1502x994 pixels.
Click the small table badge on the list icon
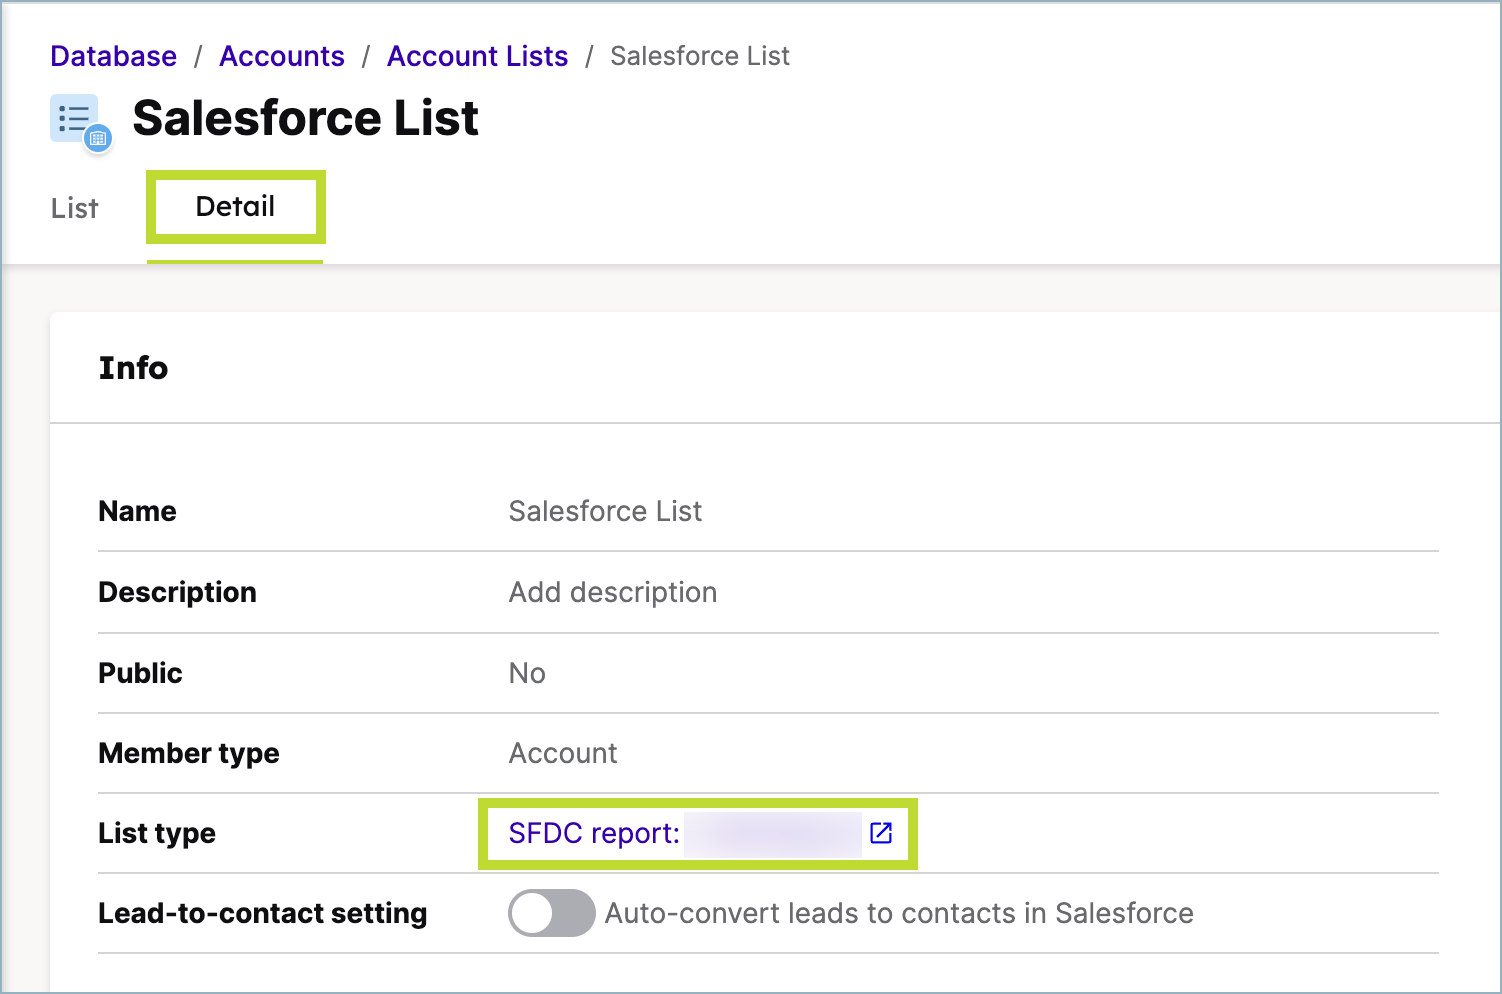[x=97, y=139]
